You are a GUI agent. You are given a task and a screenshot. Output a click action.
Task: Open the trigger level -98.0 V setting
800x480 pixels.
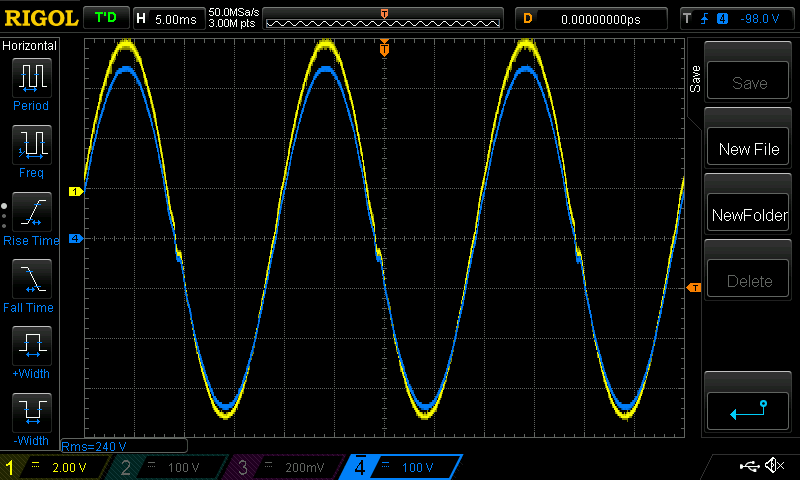[736, 18]
